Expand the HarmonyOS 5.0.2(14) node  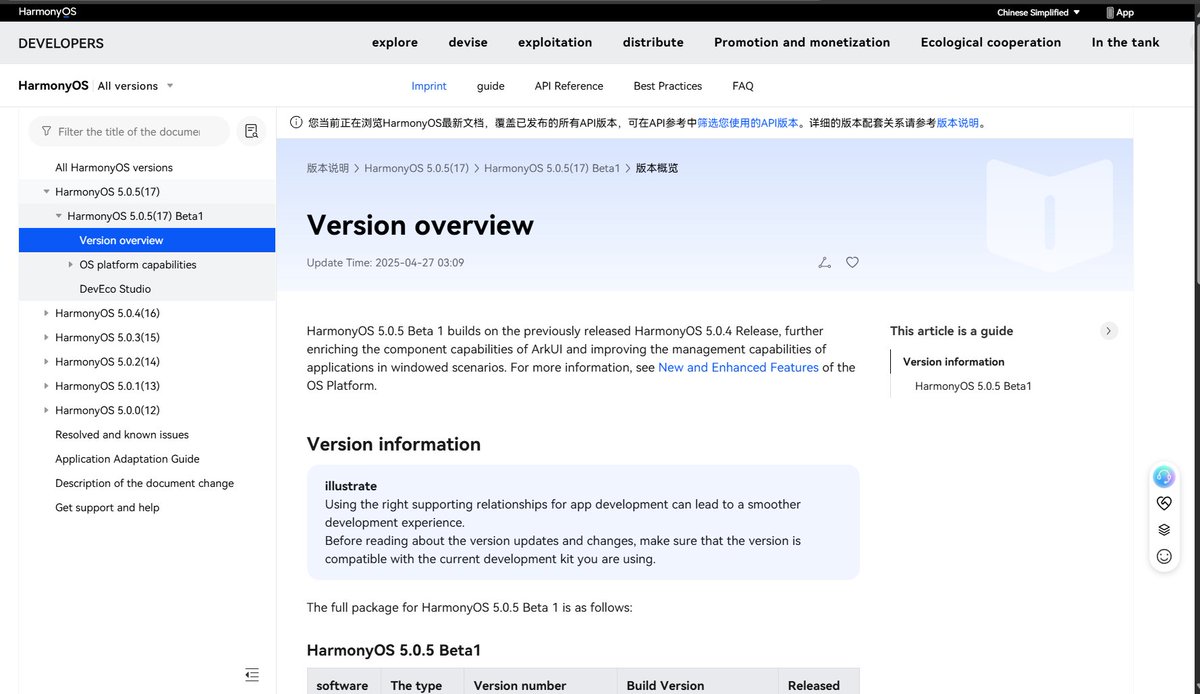[x=46, y=361]
